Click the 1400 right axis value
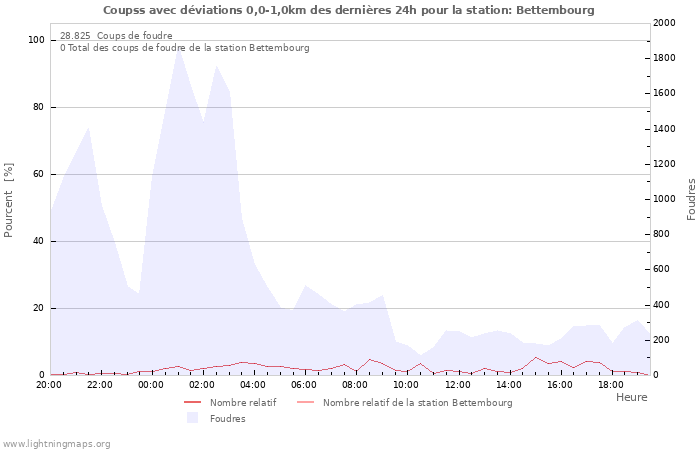The image size is (700, 450). (x=664, y=129)
